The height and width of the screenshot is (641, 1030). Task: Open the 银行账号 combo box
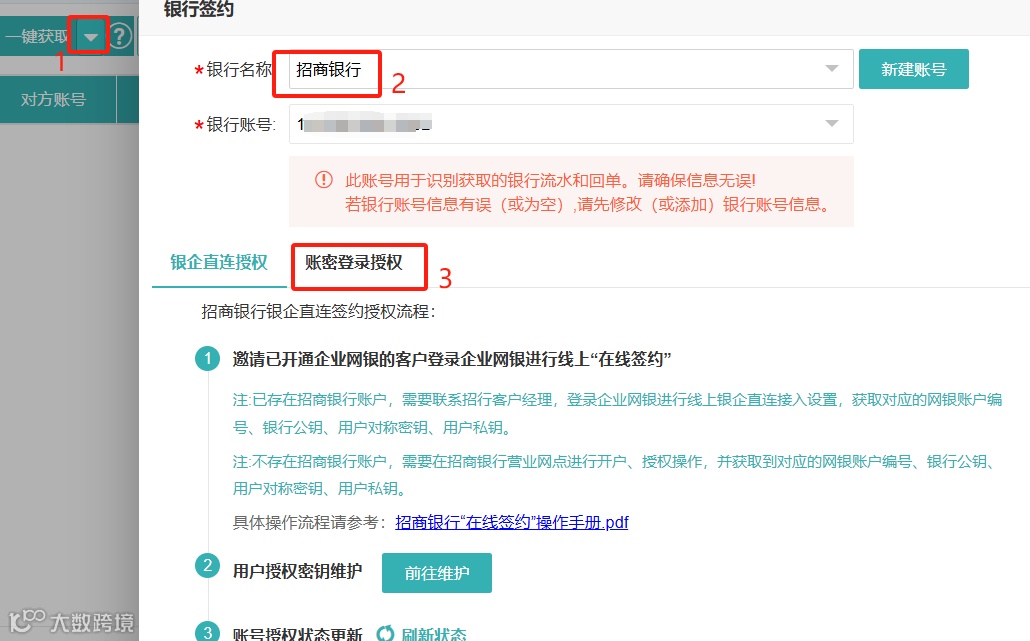point(571,124)
